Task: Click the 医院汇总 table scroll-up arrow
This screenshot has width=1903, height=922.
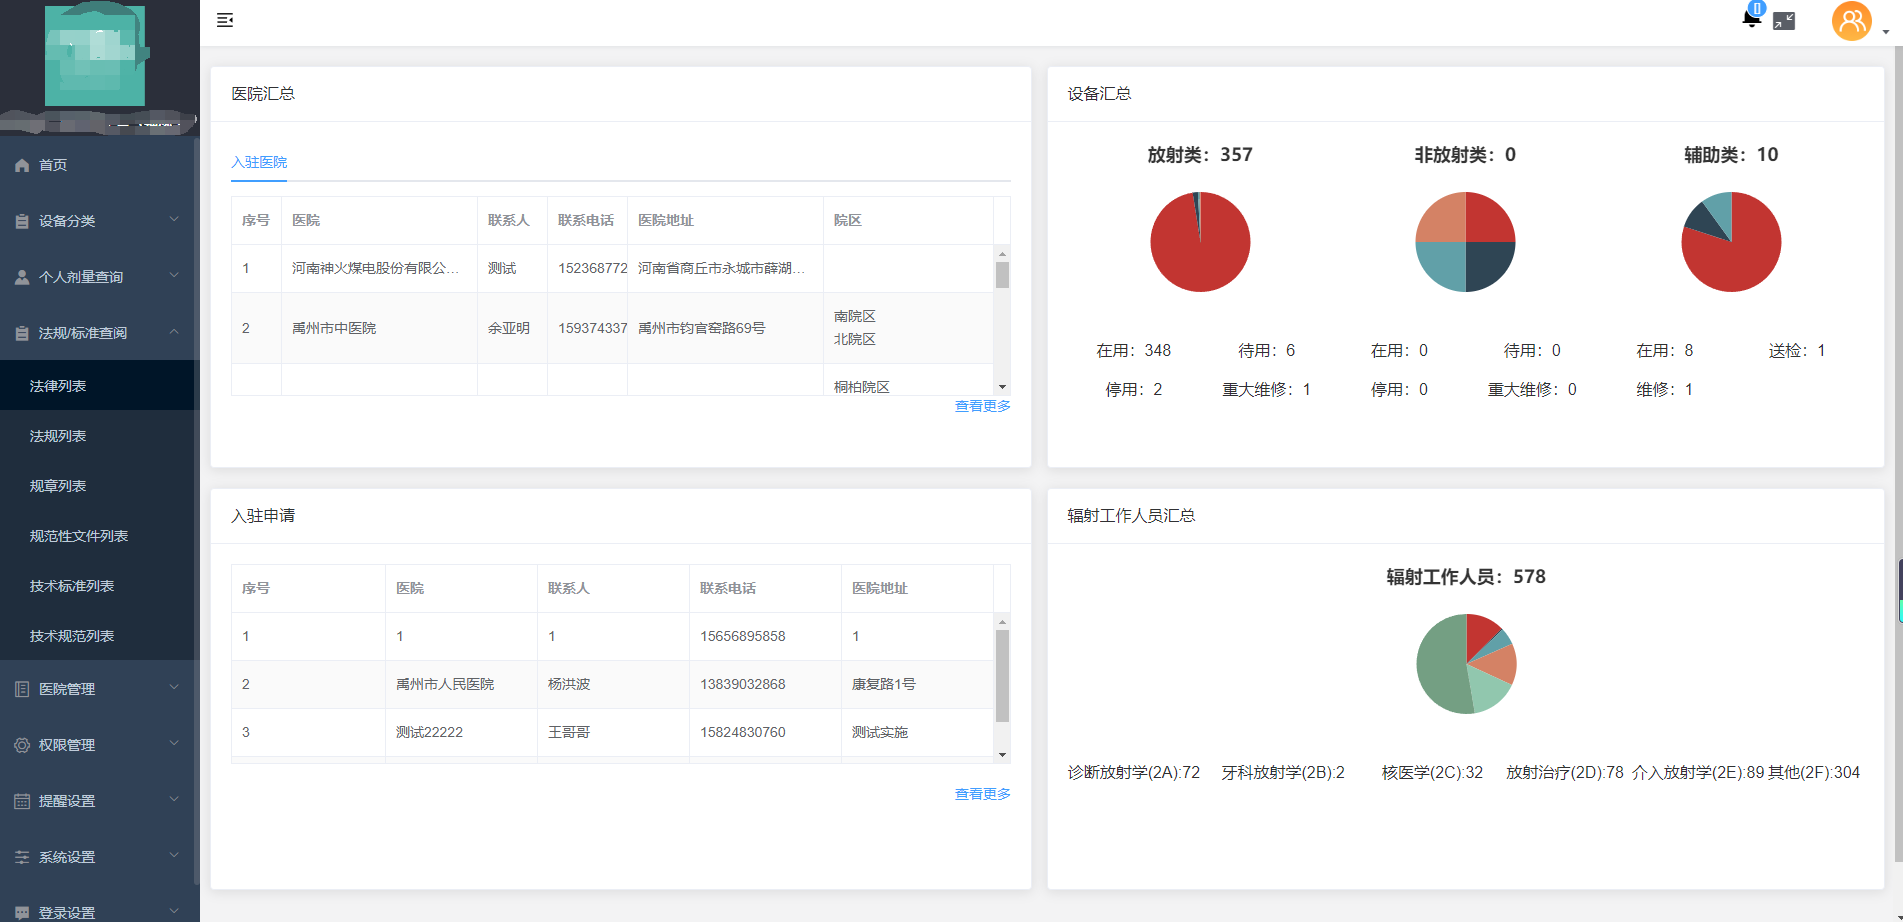Action: pyautogui.click(x=1002, y=254)
